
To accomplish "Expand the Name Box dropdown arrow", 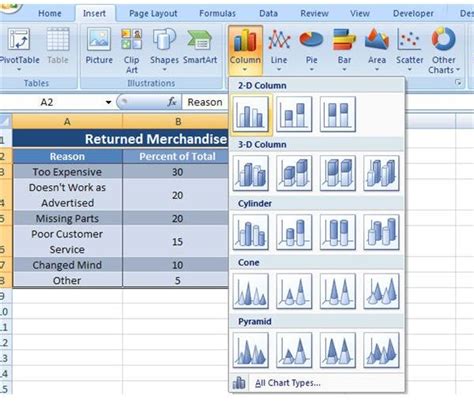I will pyautogui.click(x=108, y=102).
